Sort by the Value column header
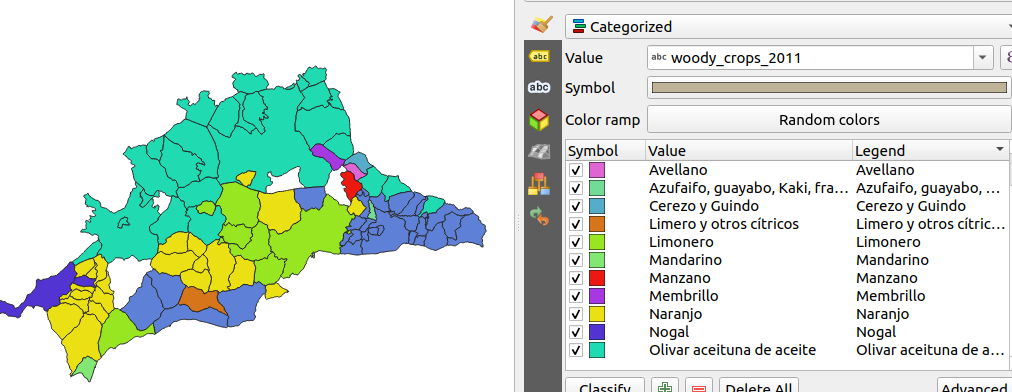 point(749,150)
